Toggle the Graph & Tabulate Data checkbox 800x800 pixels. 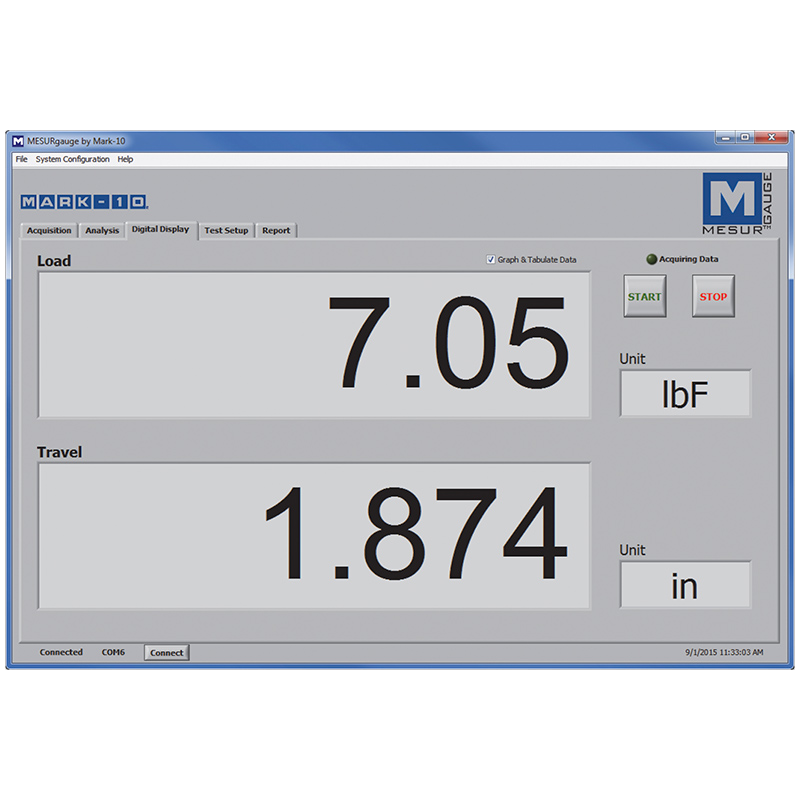click(491, 260)
